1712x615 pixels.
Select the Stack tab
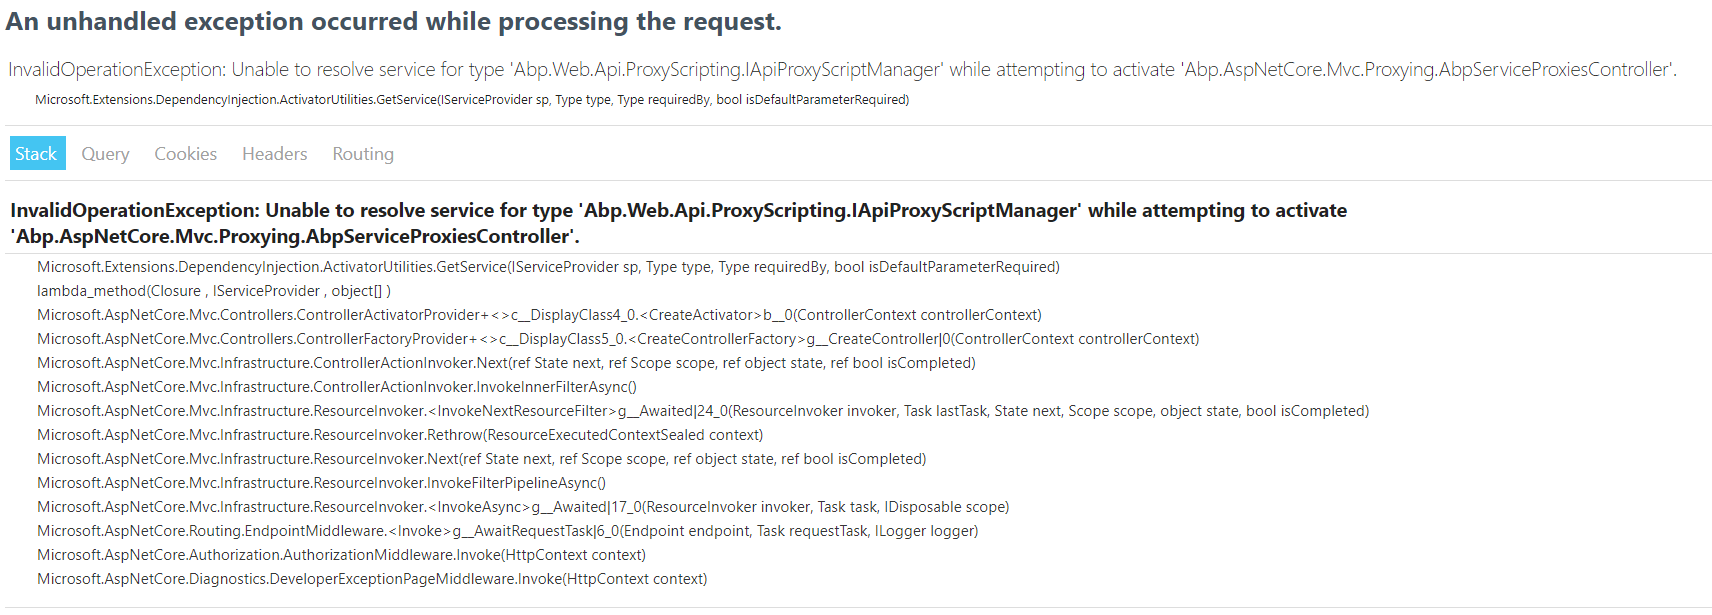pos(36,153)
